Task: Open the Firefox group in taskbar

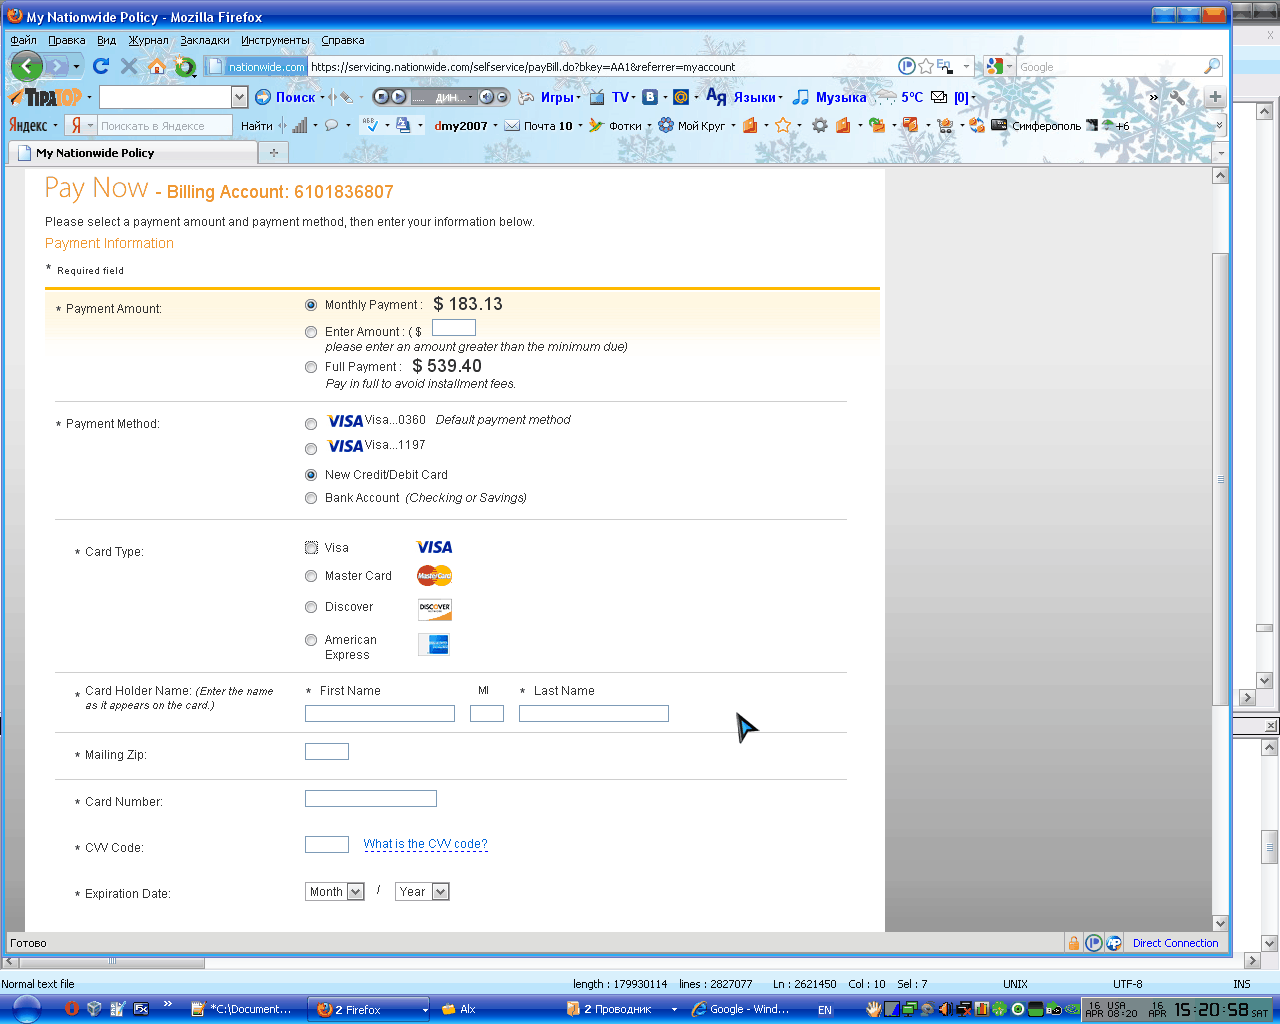Action: pyautogui.click(x=368, y=1009)
